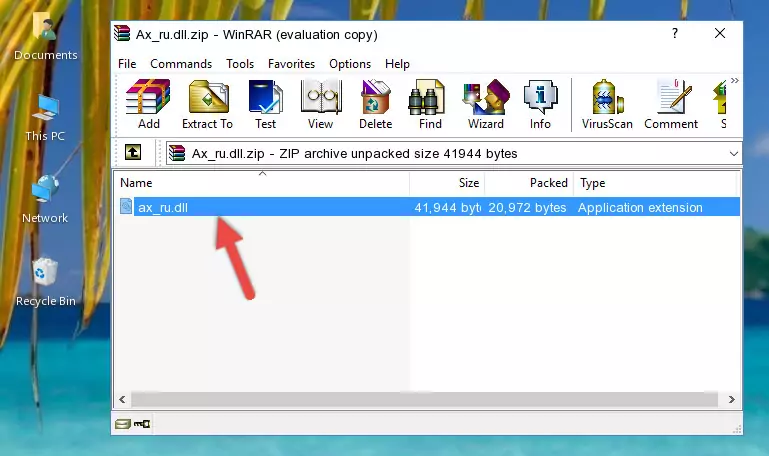769x456 pixels.
Task: Click the Add toolbar icon
Action: pyautogui.click(x=148, y=104)
